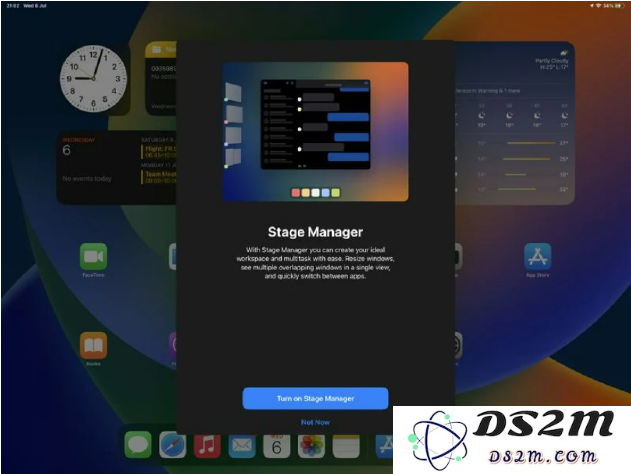Screen dimensions: 631x474
Task: Open Photos in the dock
Action: coord(311,445)
